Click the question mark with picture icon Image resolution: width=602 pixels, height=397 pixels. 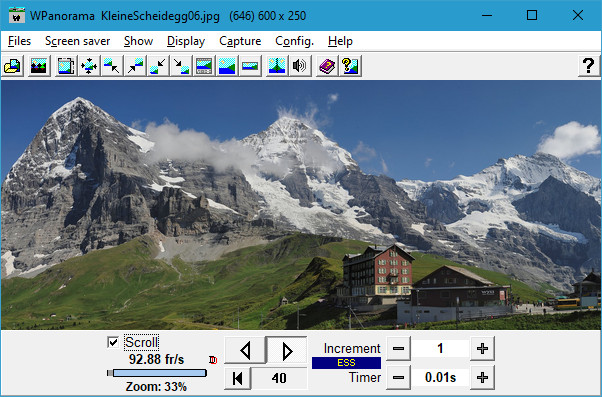[350, 66]
